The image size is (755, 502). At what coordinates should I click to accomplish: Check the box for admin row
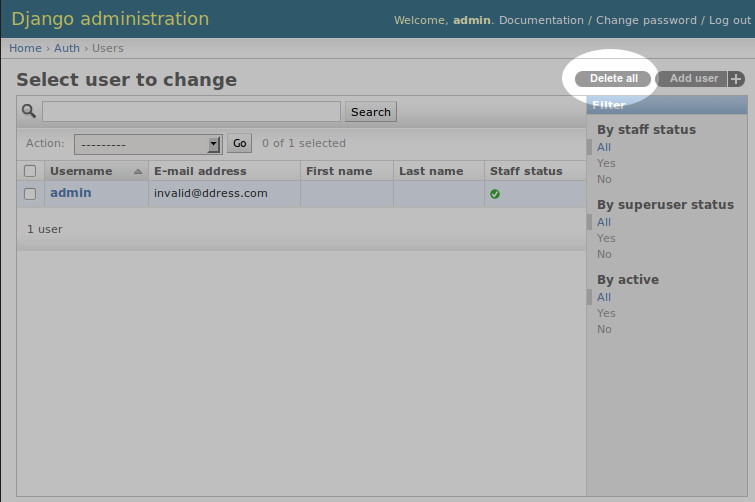[x=30, y=193]
